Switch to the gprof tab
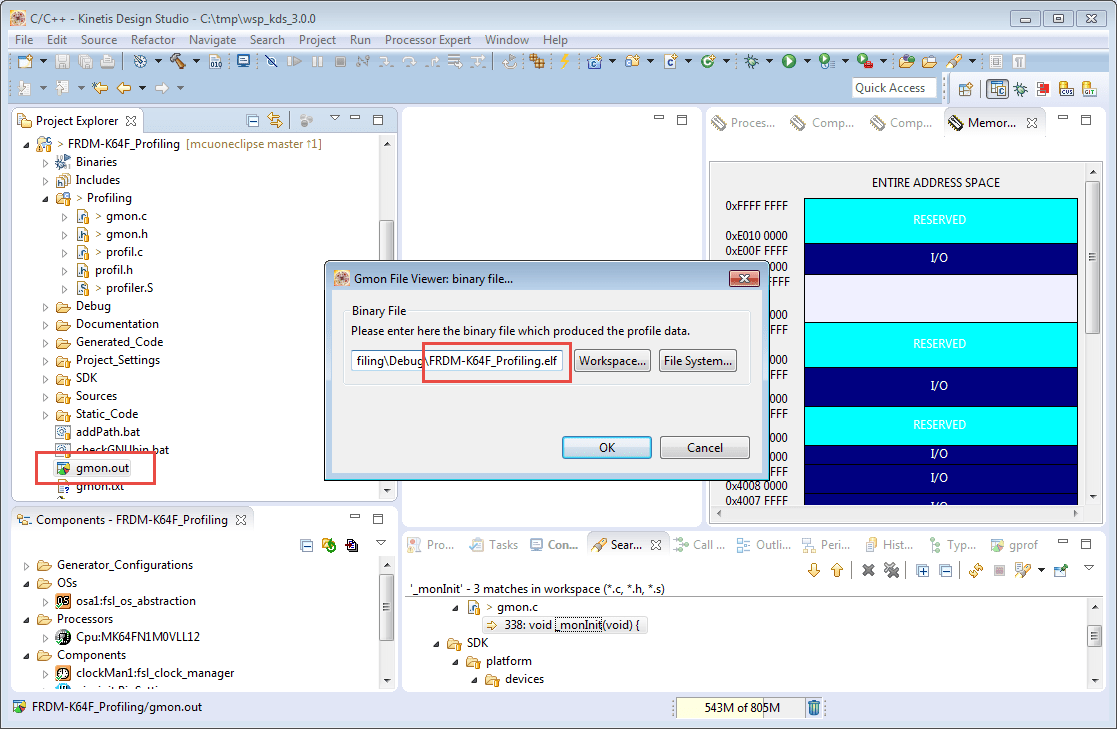 (x=1015, y=545)
